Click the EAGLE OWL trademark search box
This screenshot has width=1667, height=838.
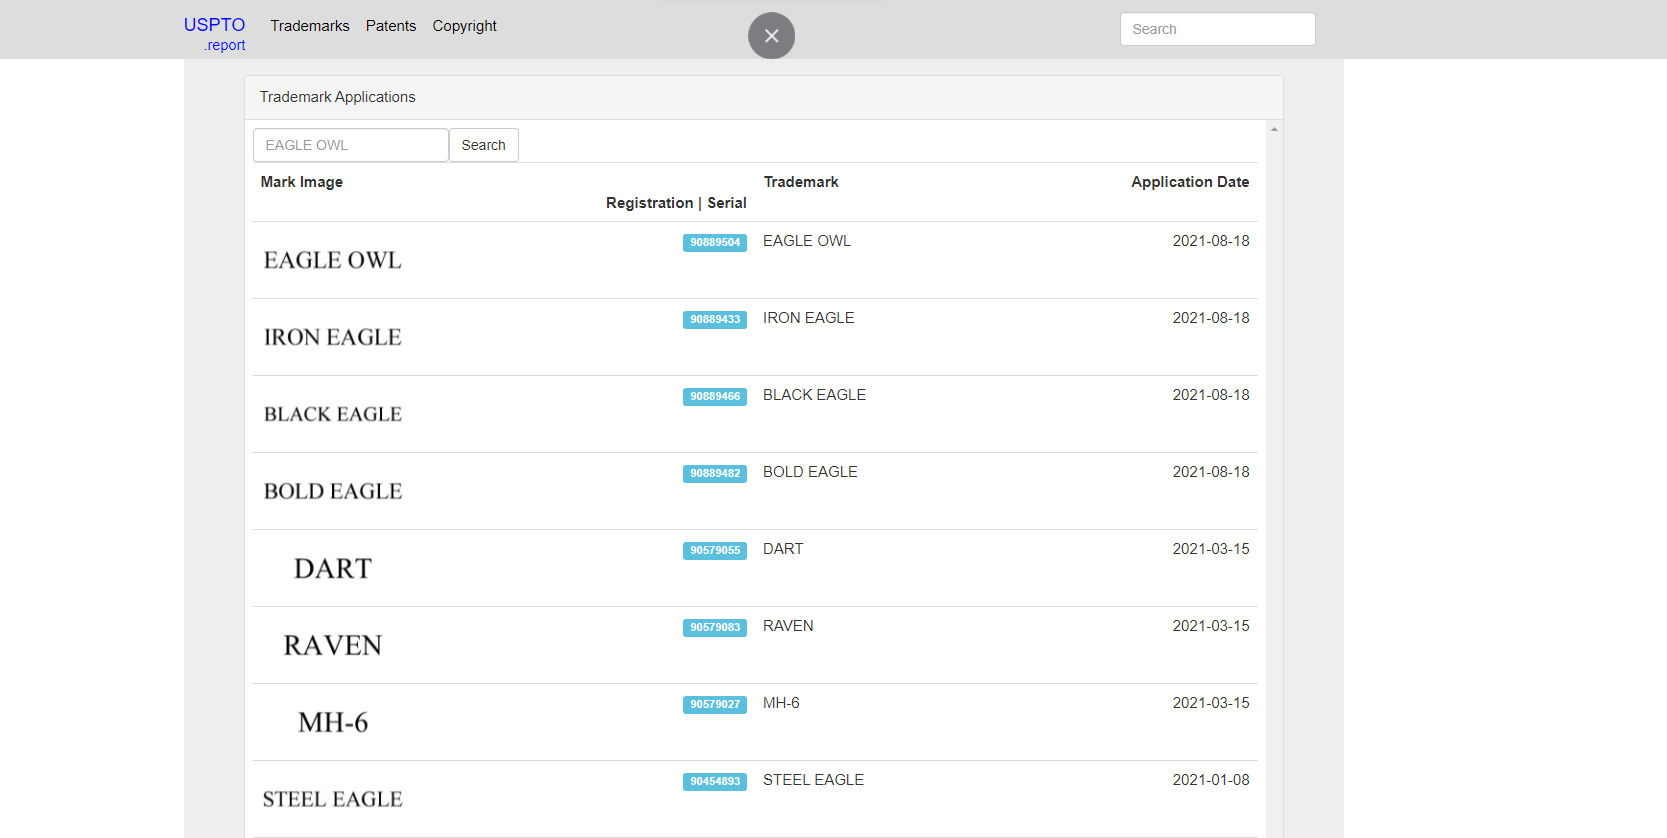pyautogui.click(x=351, y=145)
